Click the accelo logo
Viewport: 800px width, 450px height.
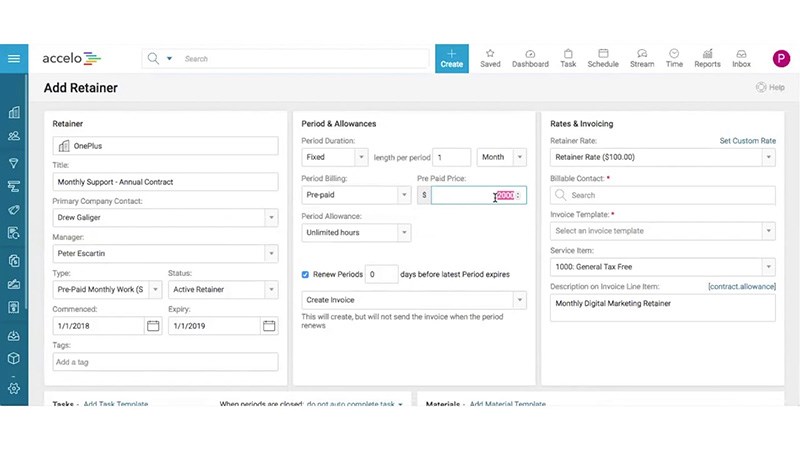71,59
